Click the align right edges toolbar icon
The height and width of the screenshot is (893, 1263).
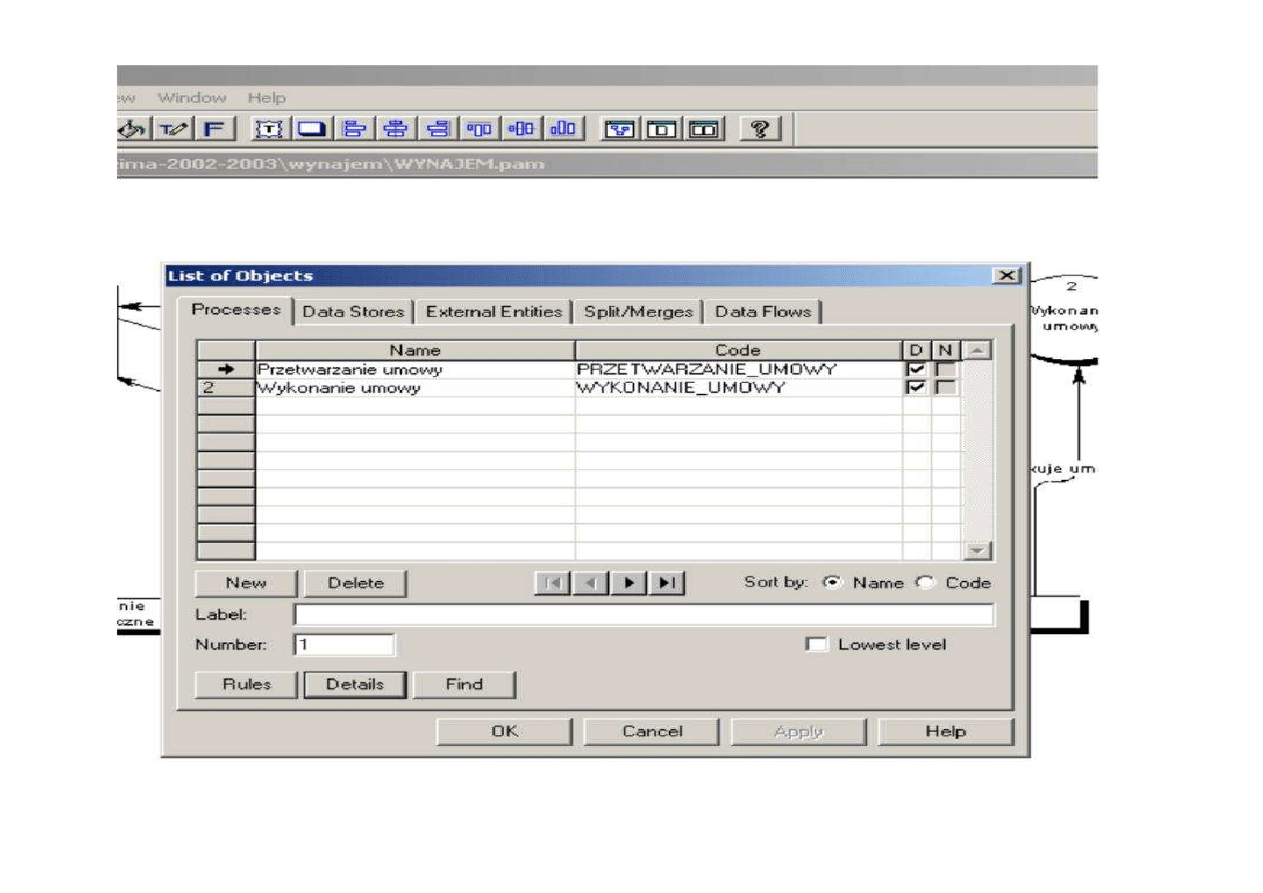438,129
